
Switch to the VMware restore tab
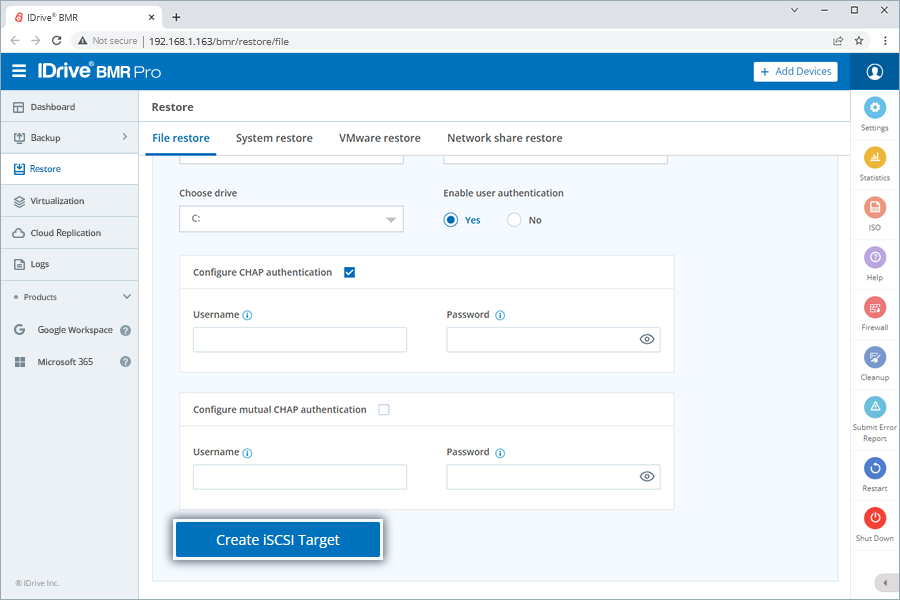pyautogui.click(x=379, y=138)
